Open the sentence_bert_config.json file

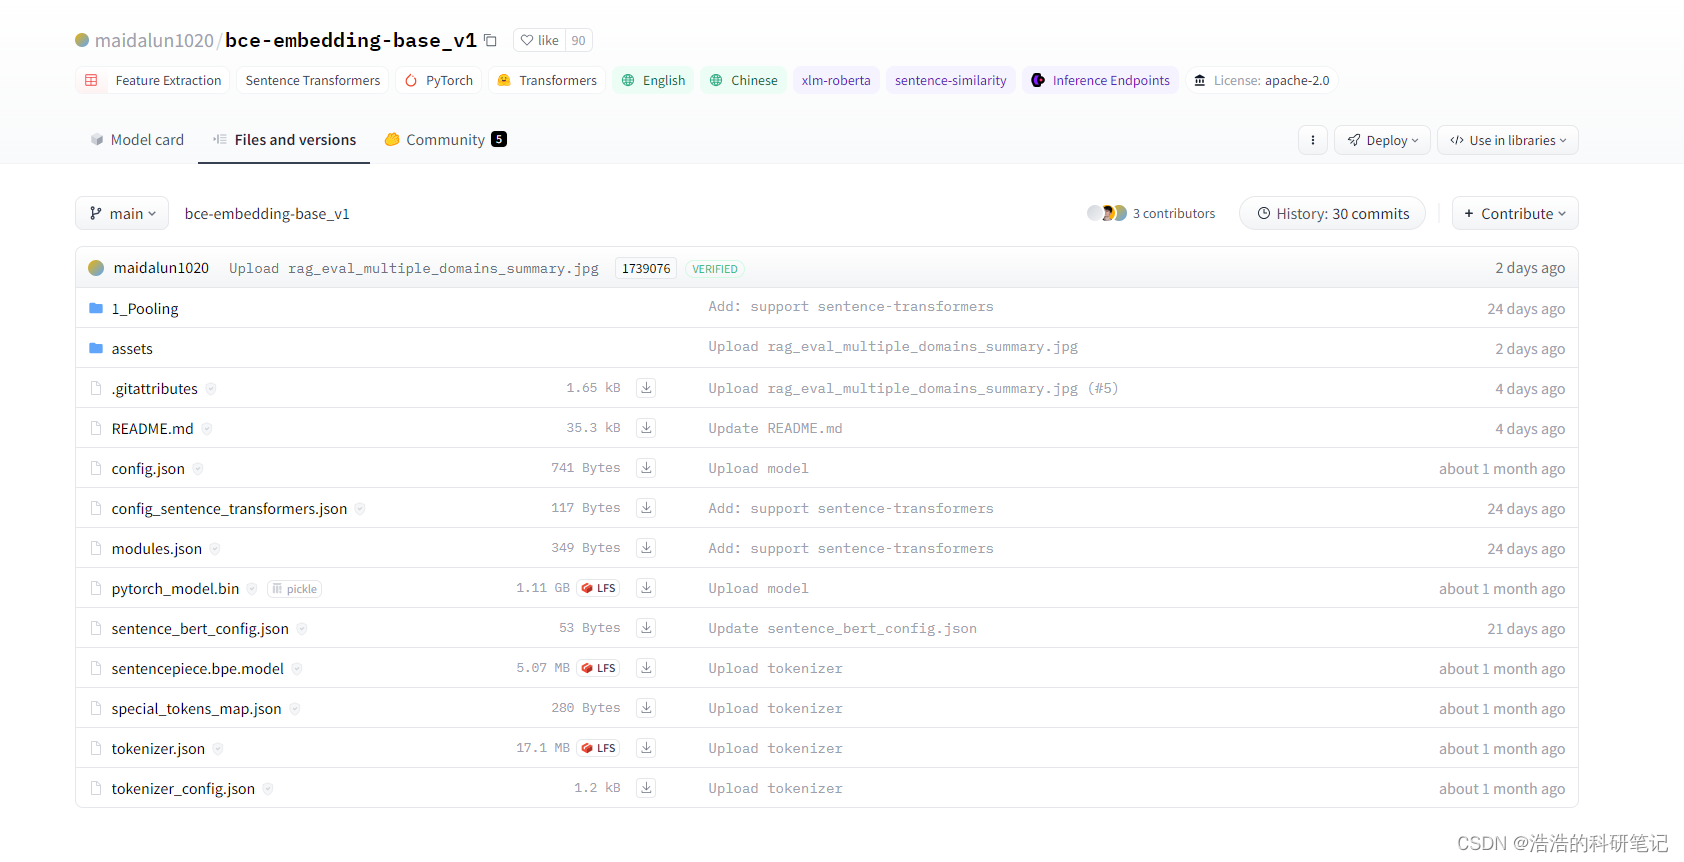point(200,628)
